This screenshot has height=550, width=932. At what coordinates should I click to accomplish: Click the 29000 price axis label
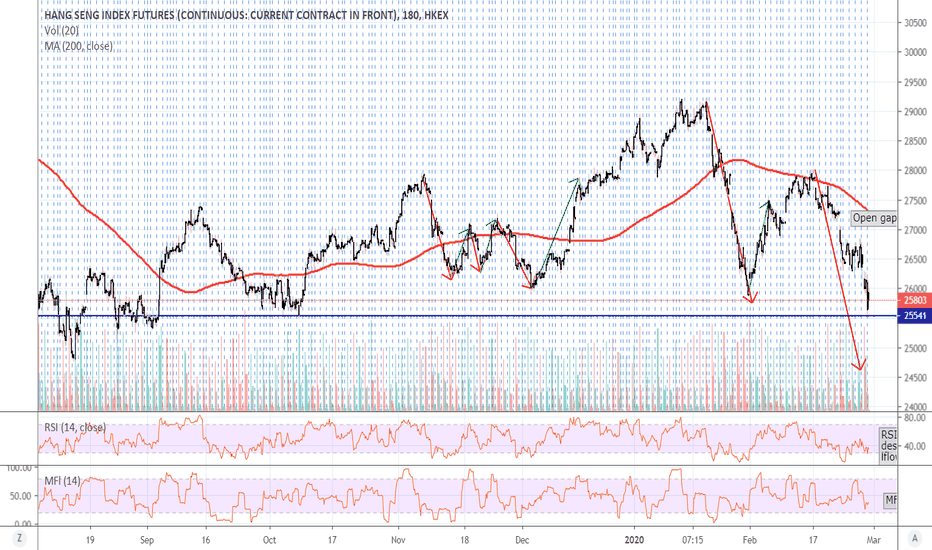coord(915,112)
